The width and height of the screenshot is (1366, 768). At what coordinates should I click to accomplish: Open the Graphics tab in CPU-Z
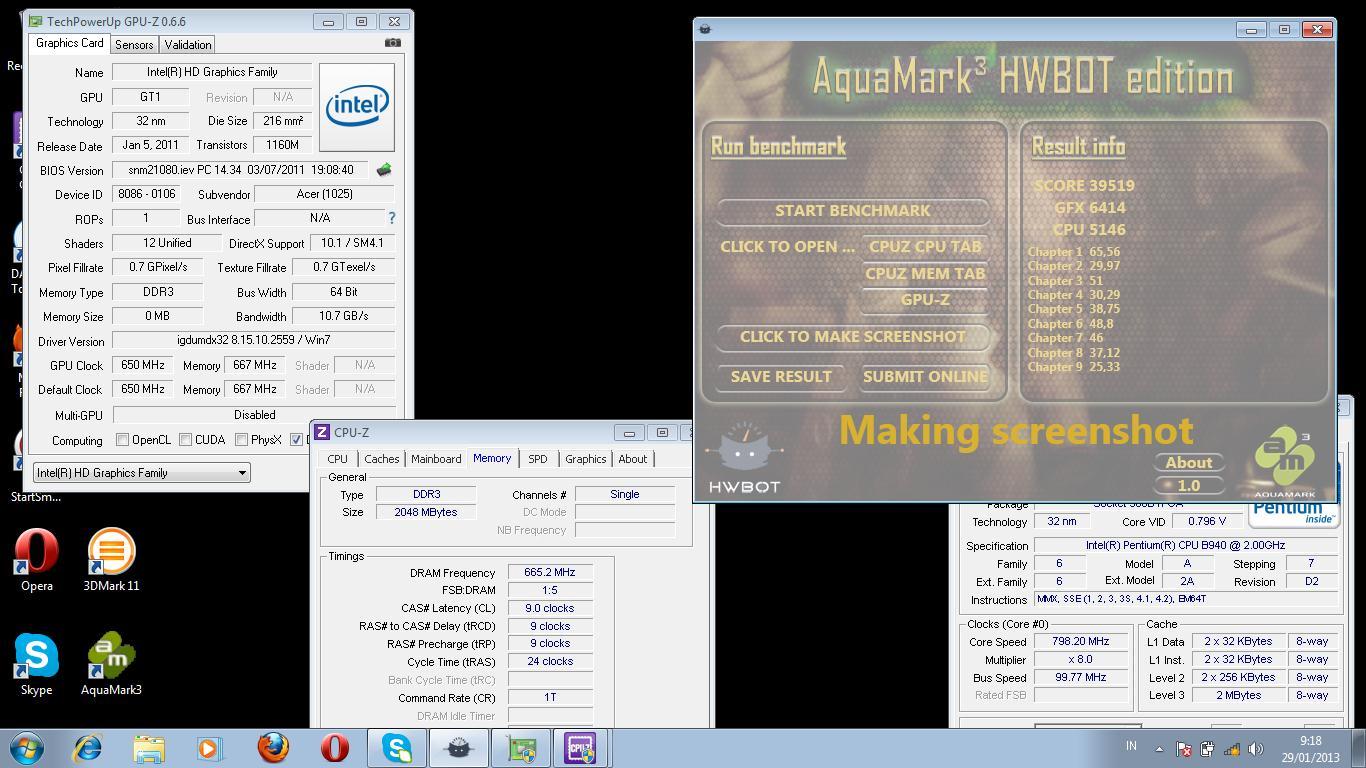[x=586, y=459]
